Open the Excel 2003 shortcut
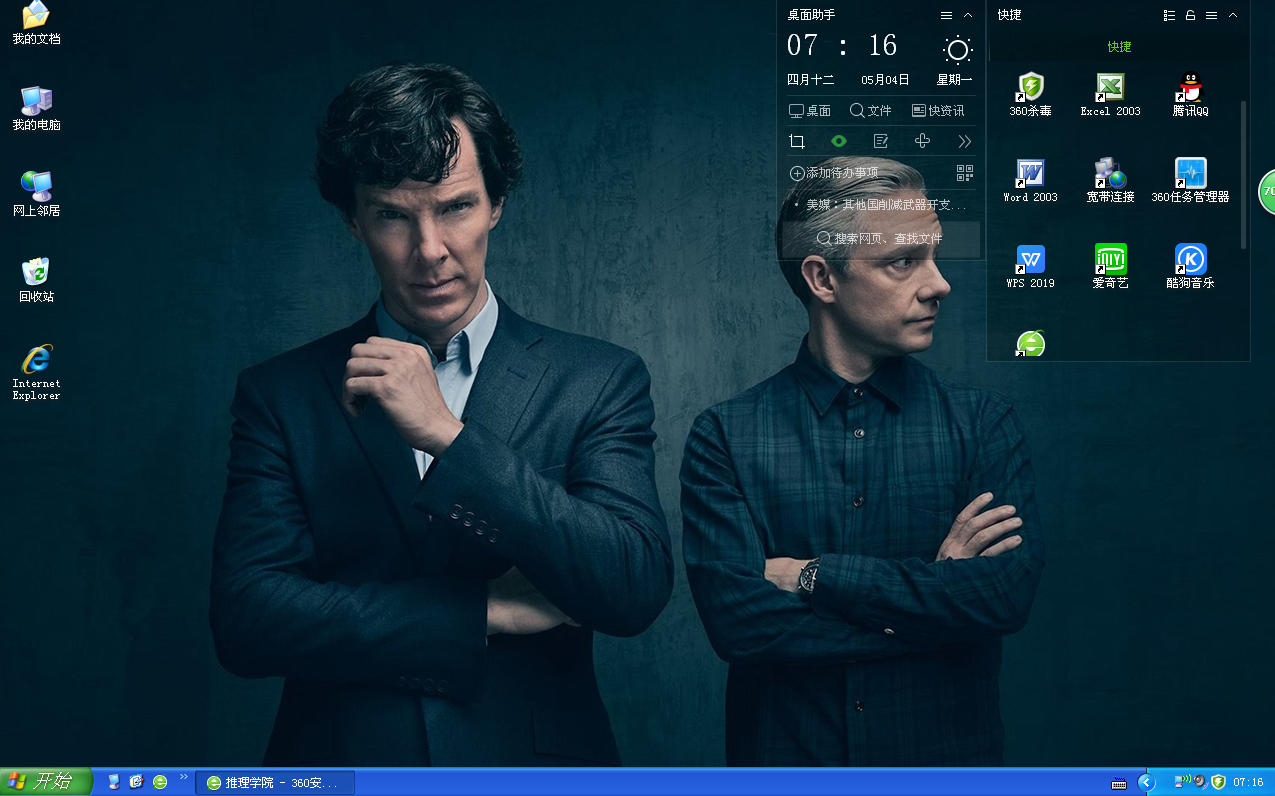 pyautogui.click(x=1110, y=95)
